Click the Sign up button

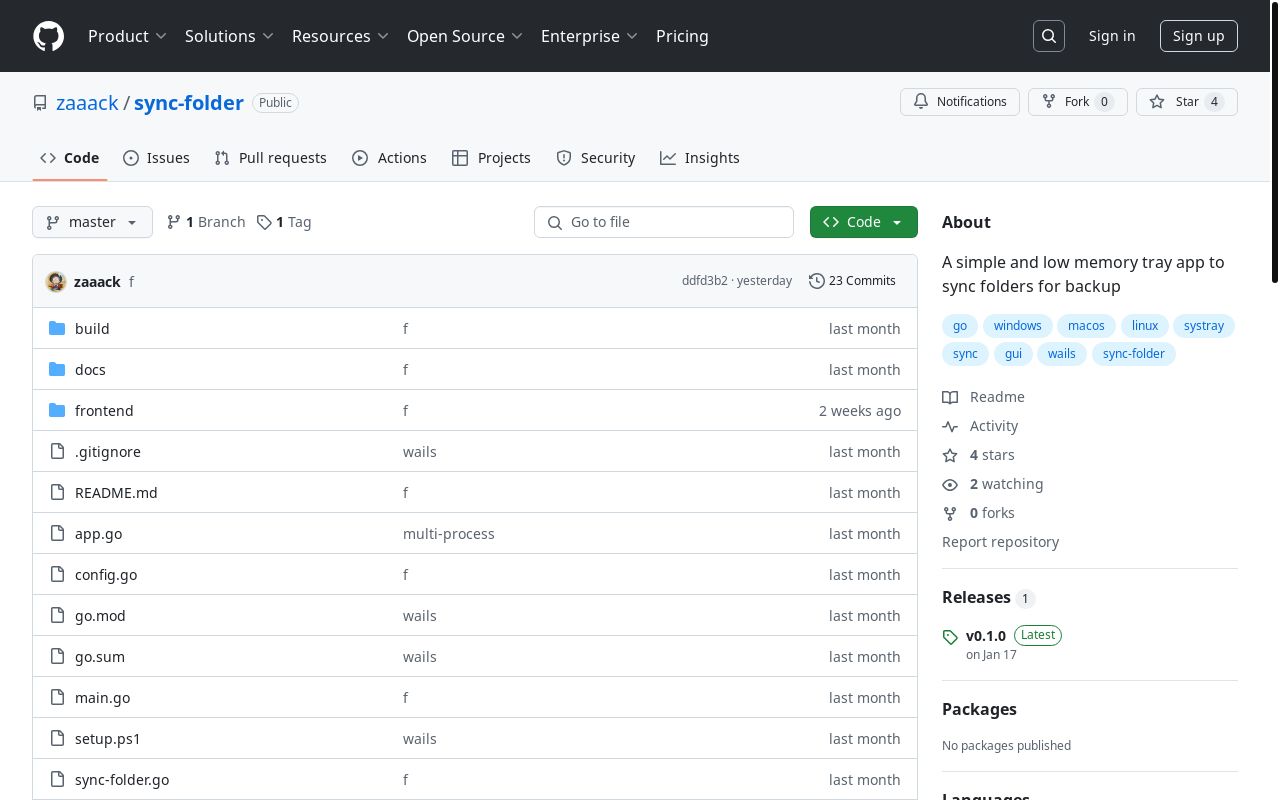pos(1198,36)
